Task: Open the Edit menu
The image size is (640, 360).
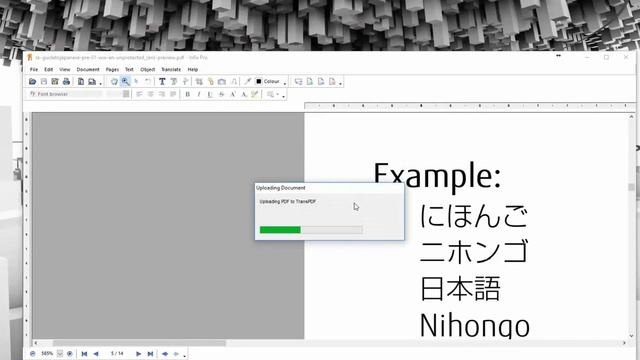Action: (49, 69)
